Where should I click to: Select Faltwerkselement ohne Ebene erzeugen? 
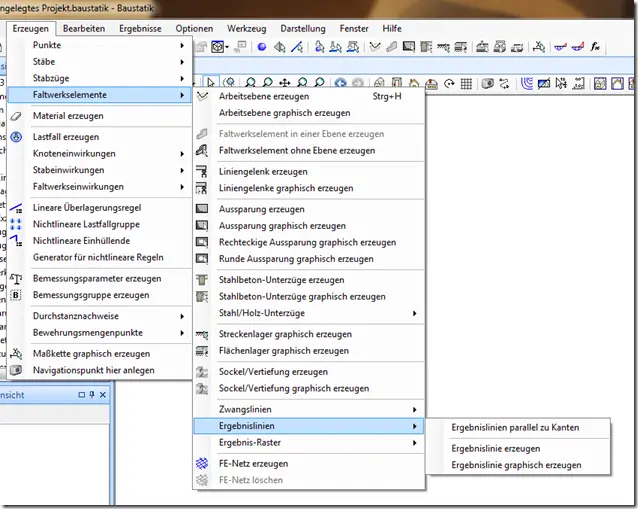[x=309, y=151]
